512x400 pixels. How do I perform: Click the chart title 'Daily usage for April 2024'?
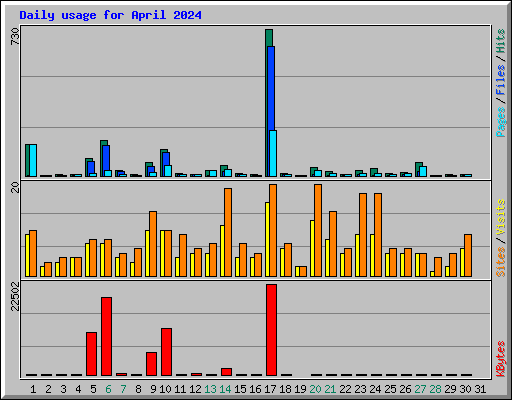110,15
